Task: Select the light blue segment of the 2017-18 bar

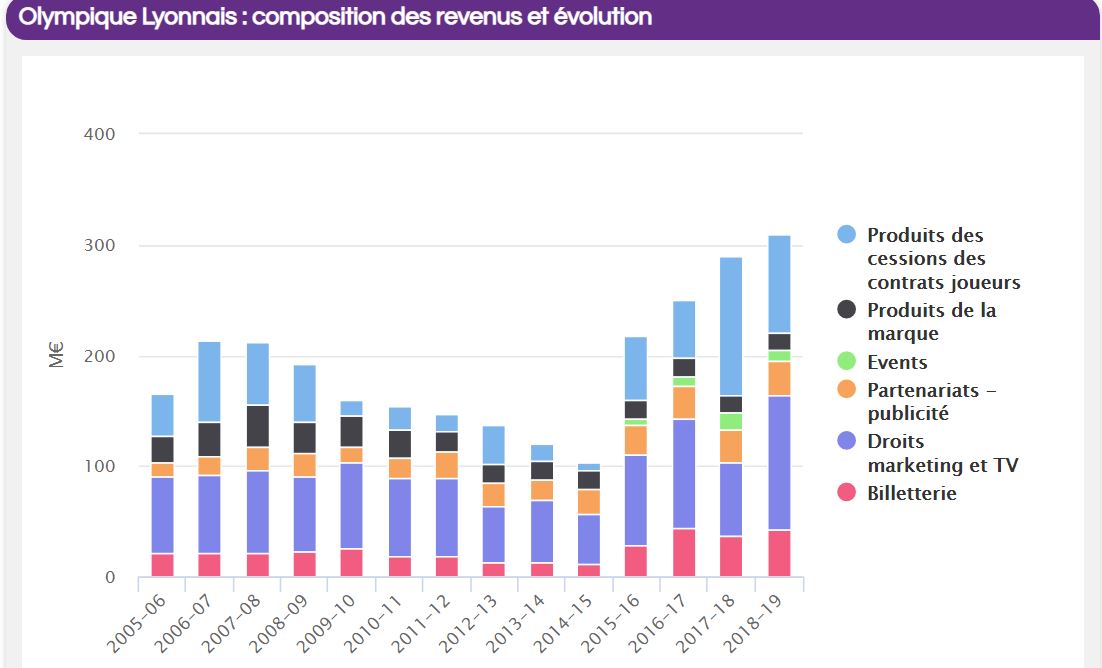Action: 731,326
